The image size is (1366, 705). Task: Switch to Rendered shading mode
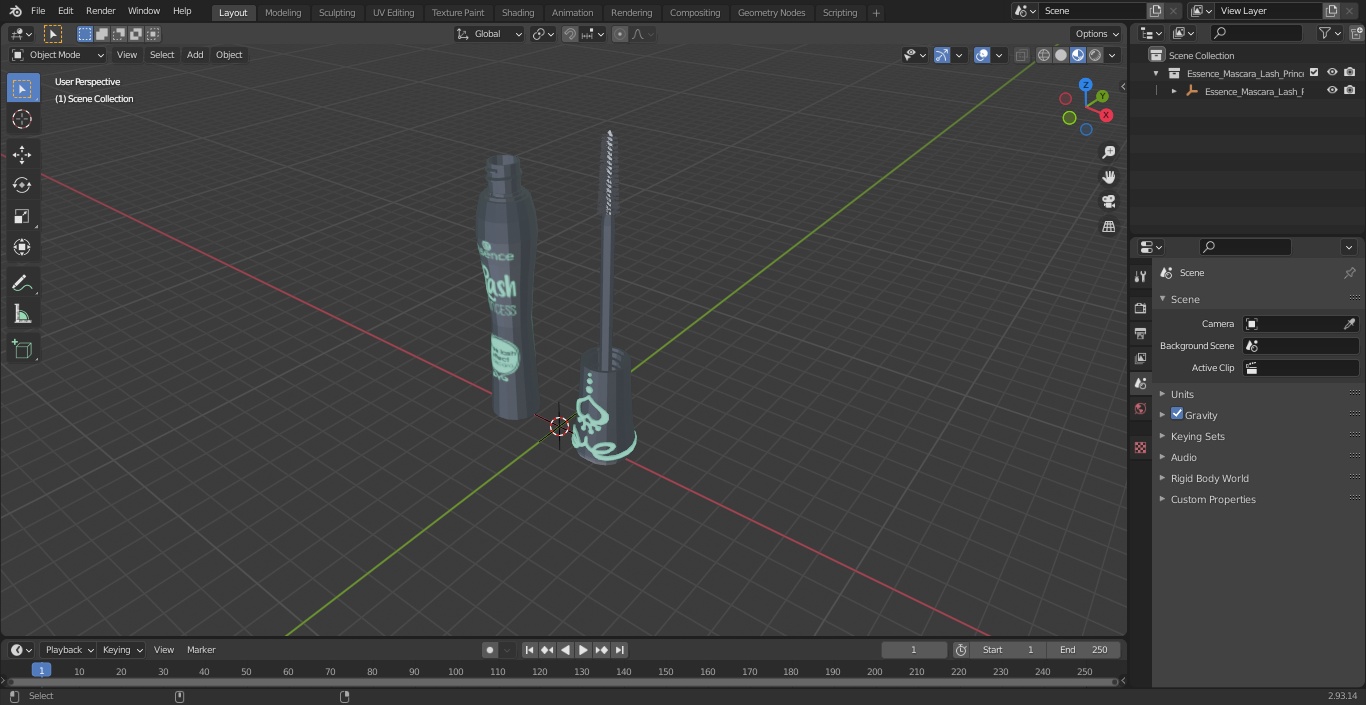pos(1095,55)
